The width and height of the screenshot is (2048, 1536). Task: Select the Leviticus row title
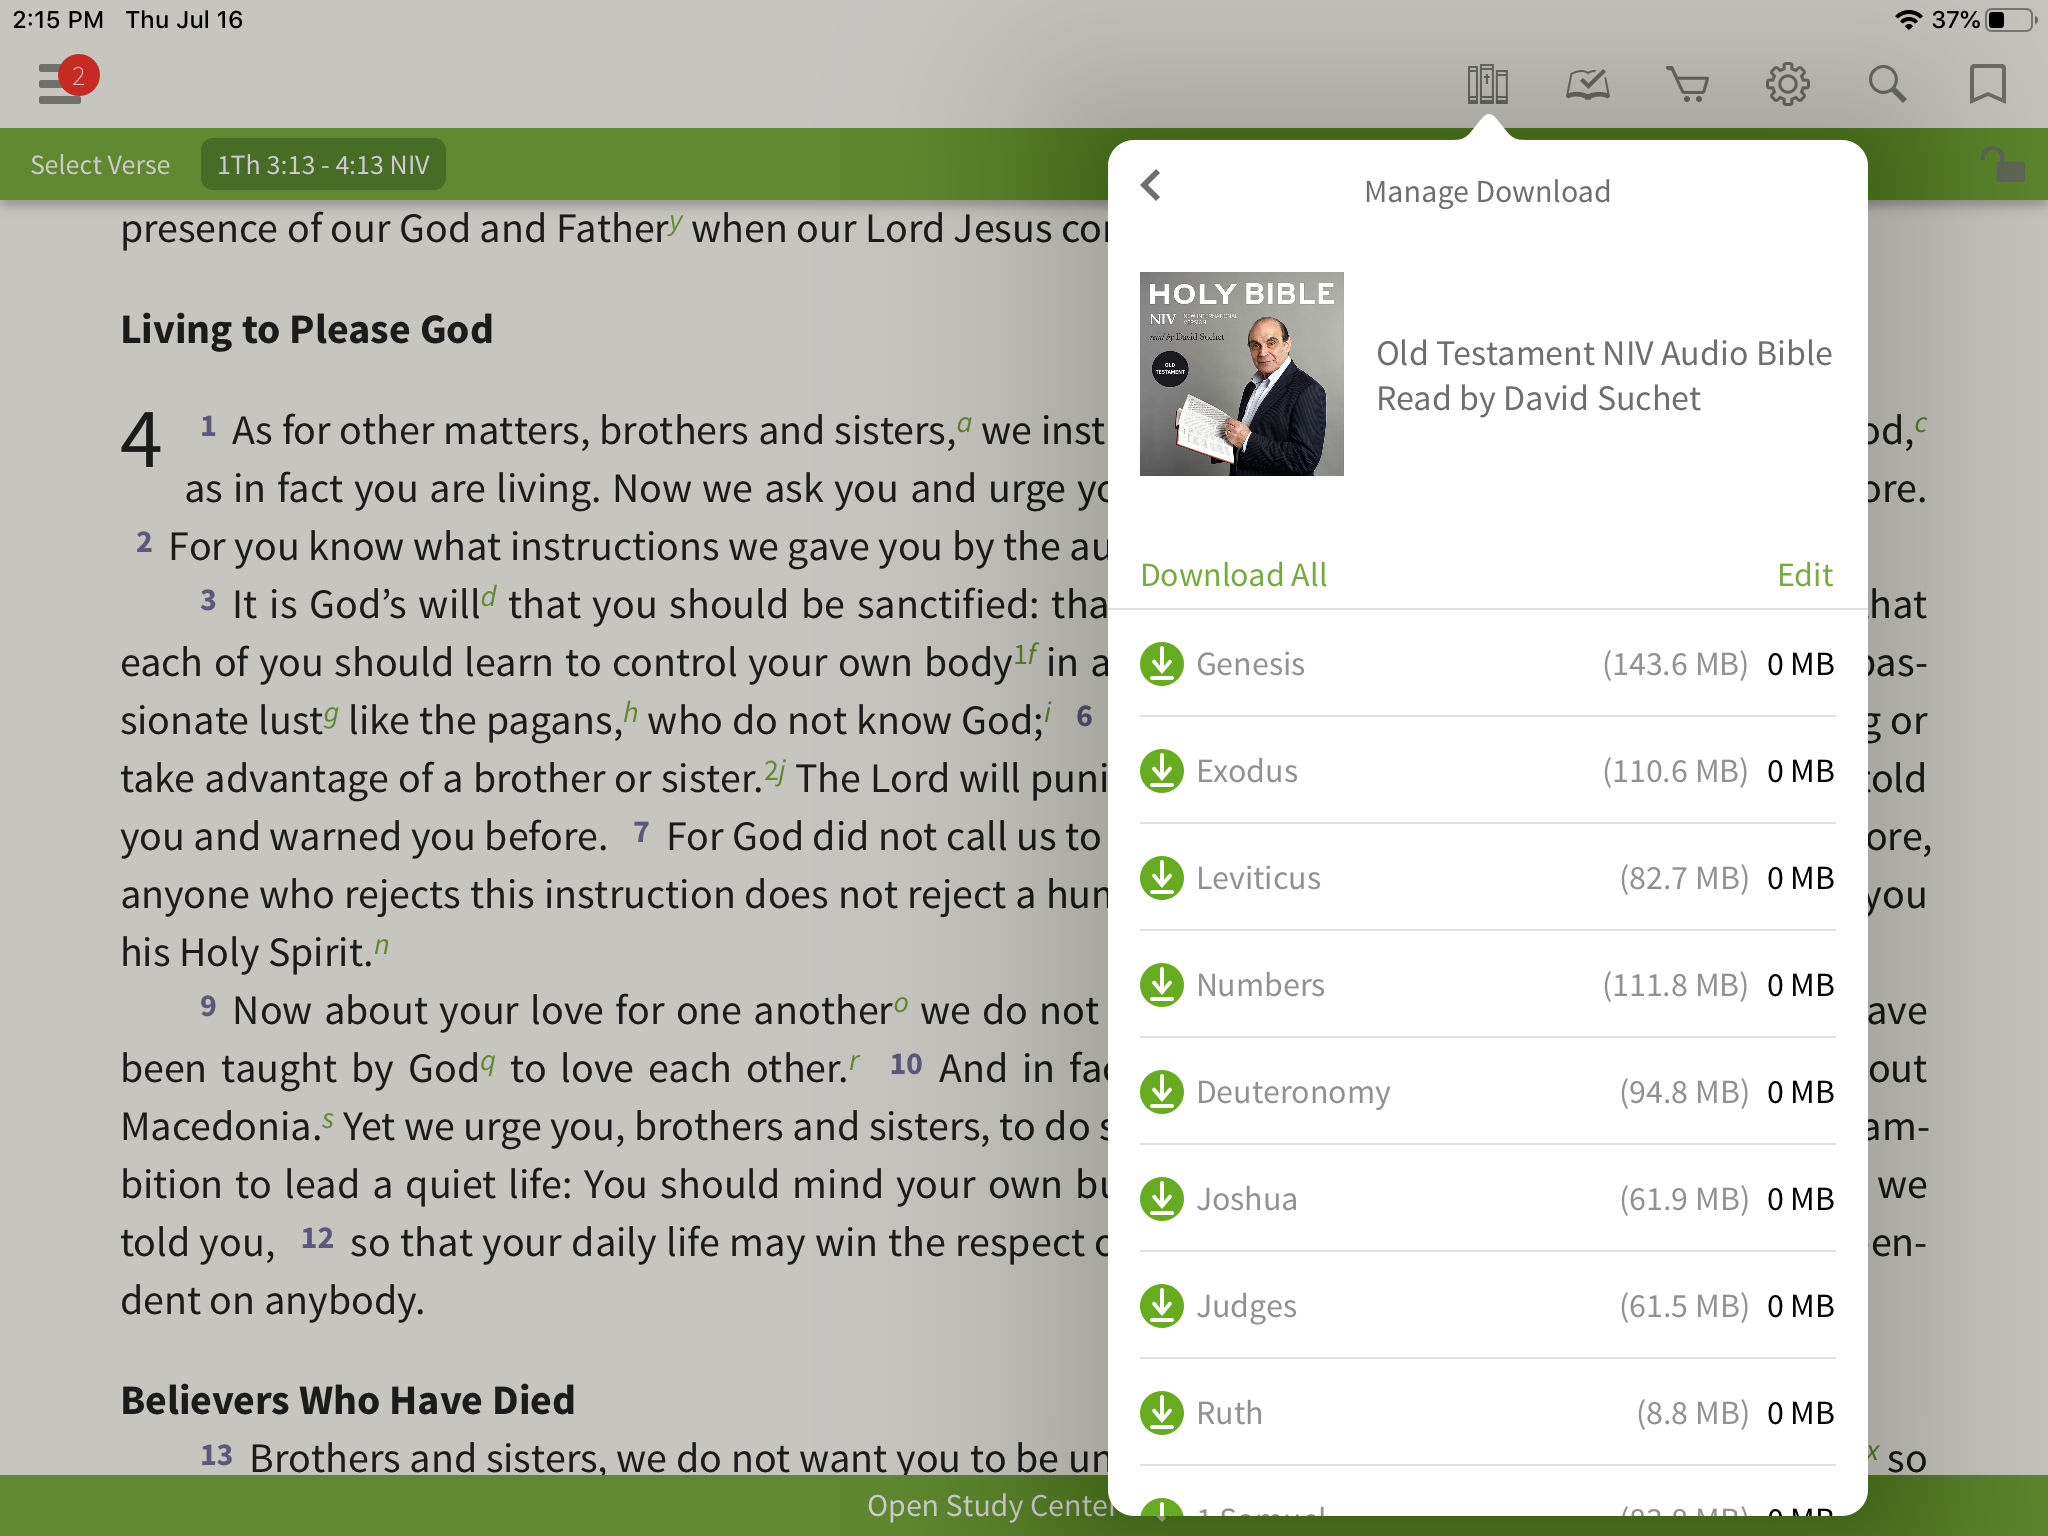click(x=1258, y=878)
